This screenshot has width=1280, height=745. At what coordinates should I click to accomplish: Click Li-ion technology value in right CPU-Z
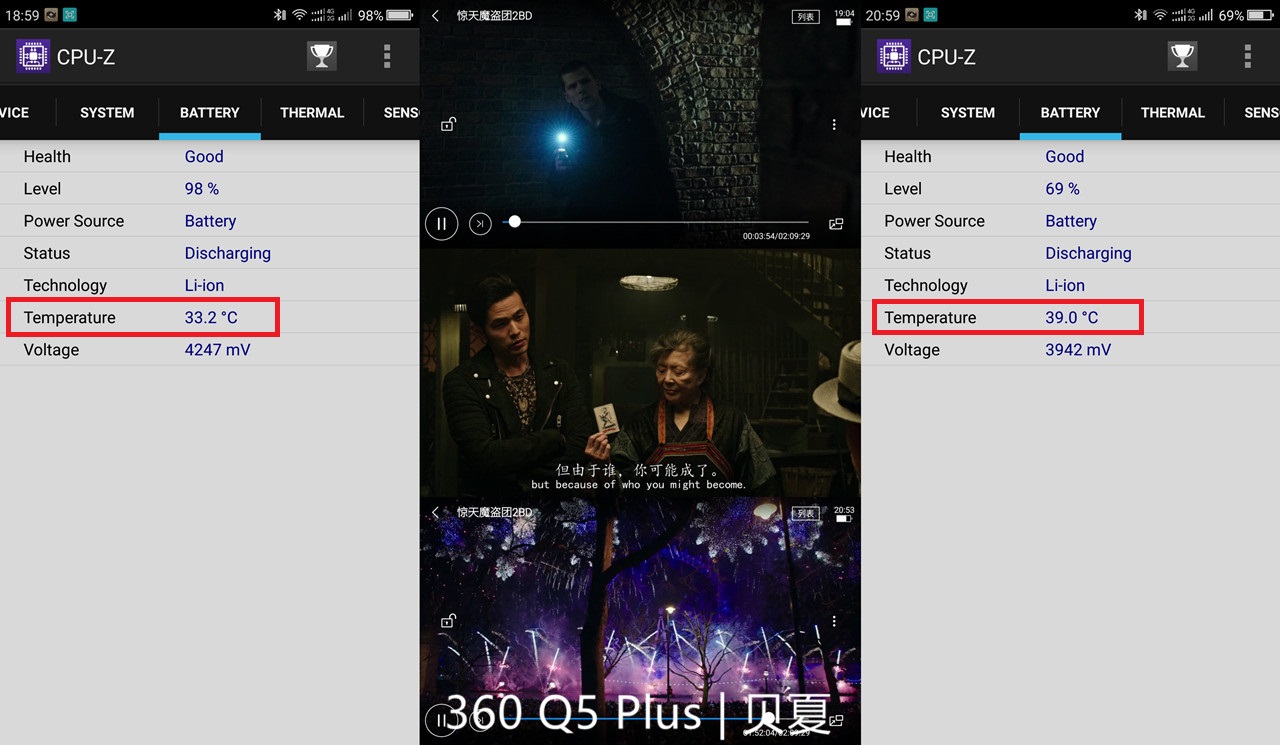pyautogui.click(x=1065, y=285)
